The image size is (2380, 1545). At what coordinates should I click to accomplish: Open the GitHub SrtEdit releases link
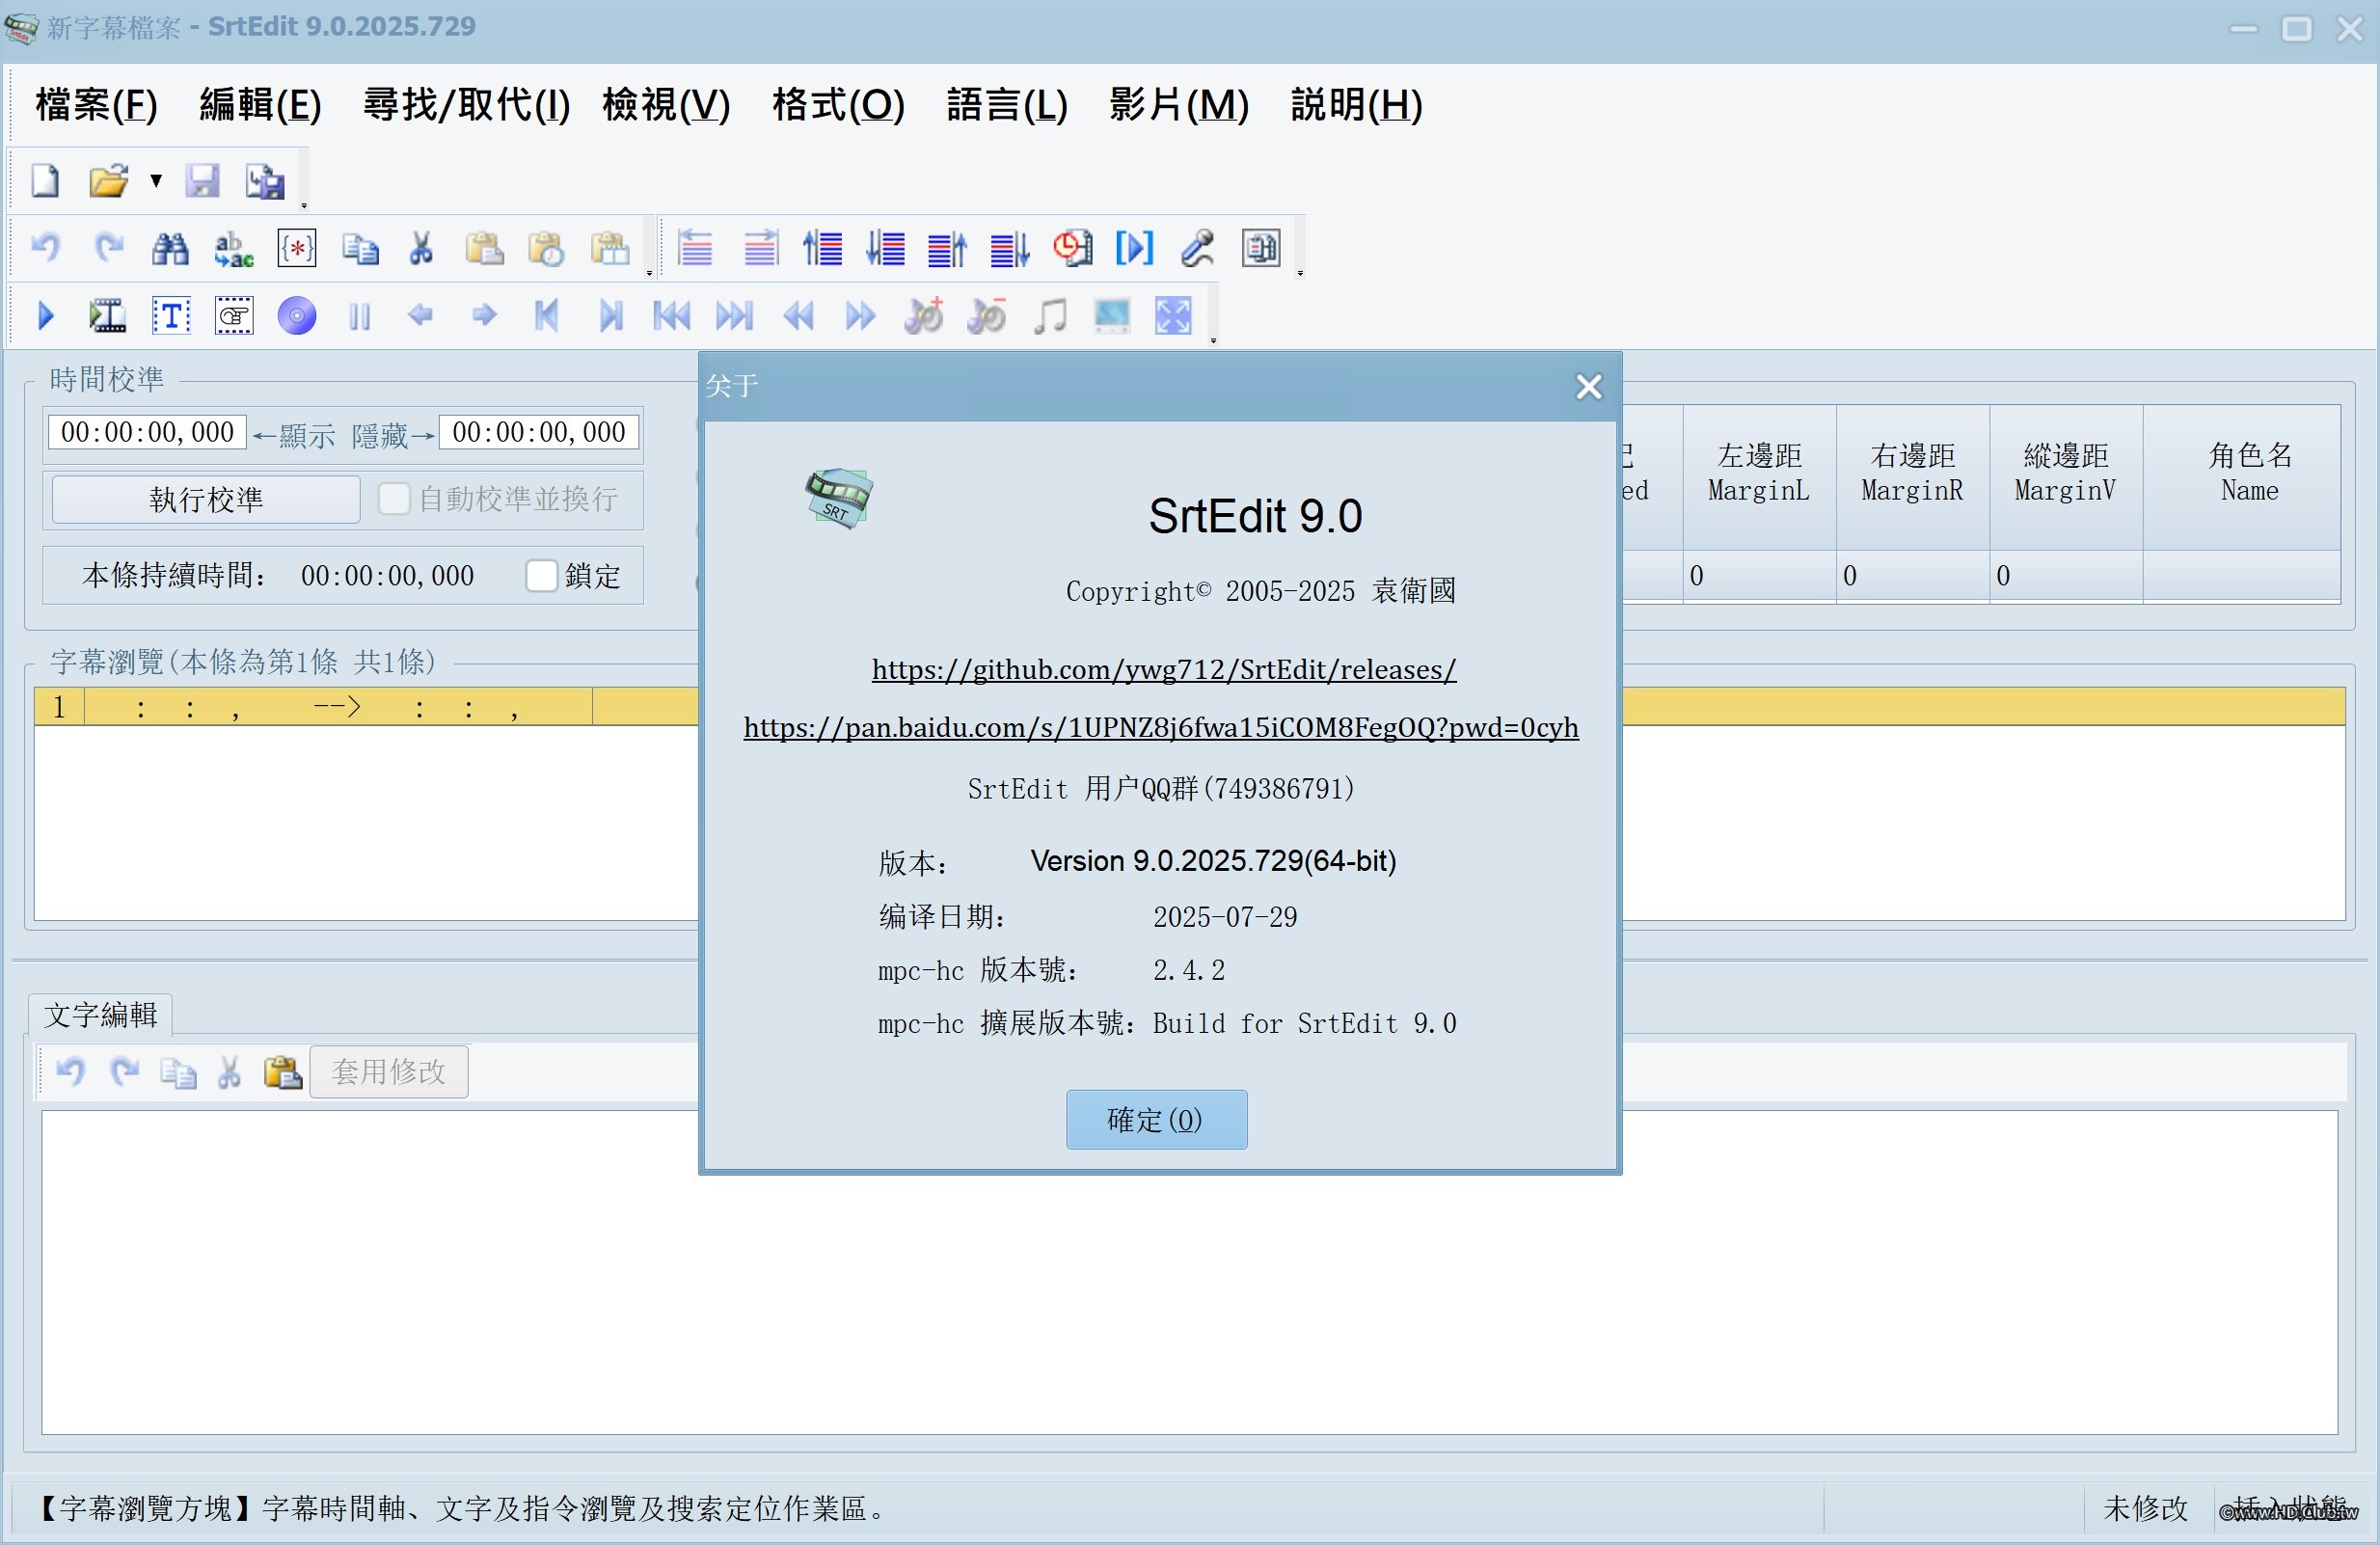1163,669
